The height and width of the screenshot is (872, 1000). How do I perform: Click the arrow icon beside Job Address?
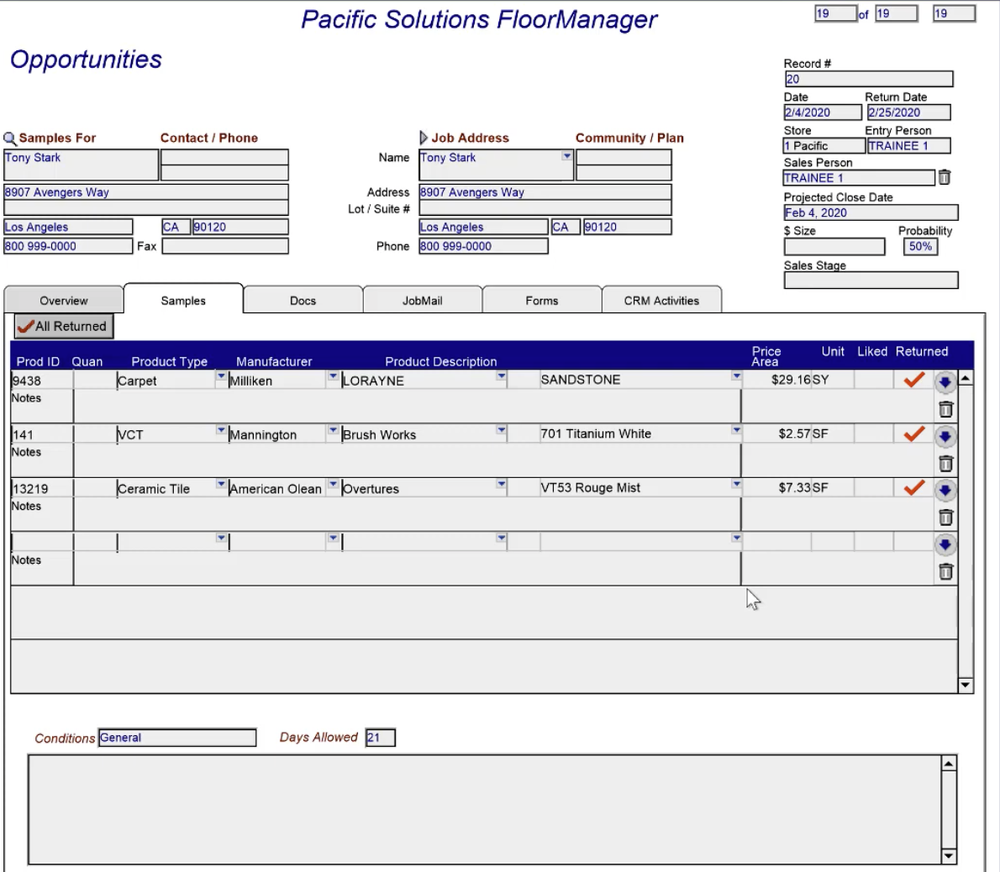click(423, 138)
